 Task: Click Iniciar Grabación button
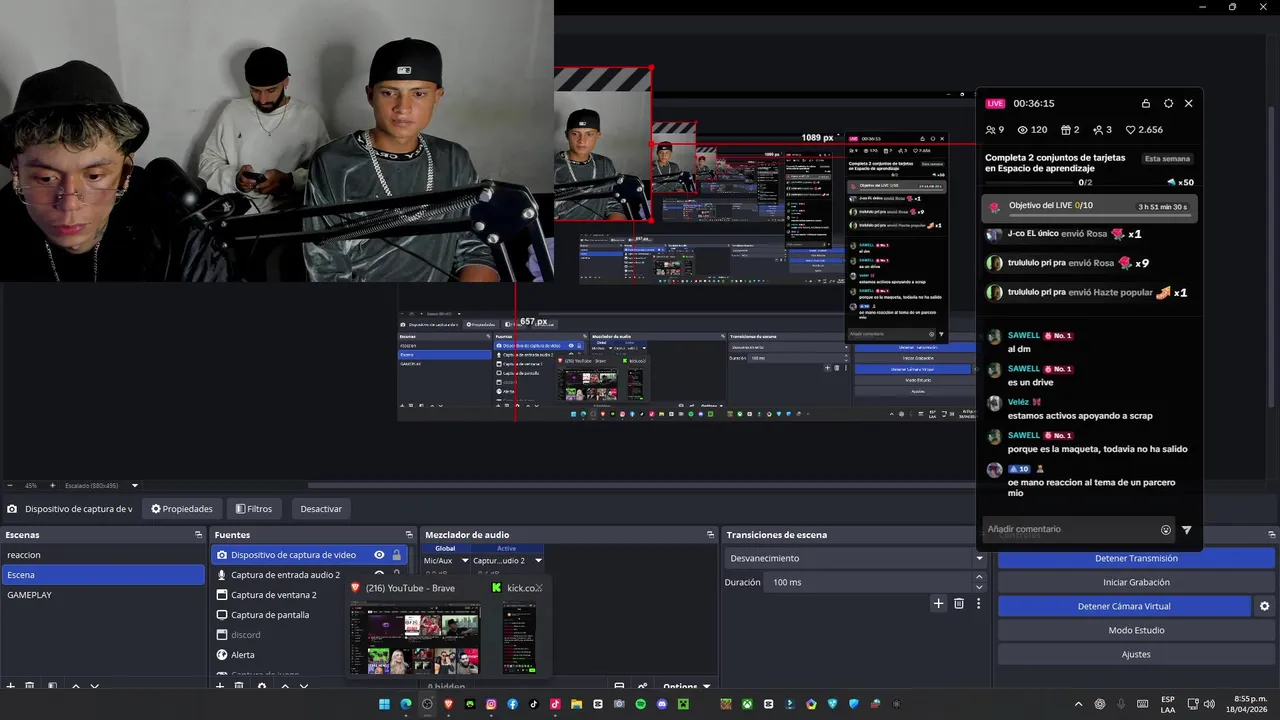coord(1136,582)
